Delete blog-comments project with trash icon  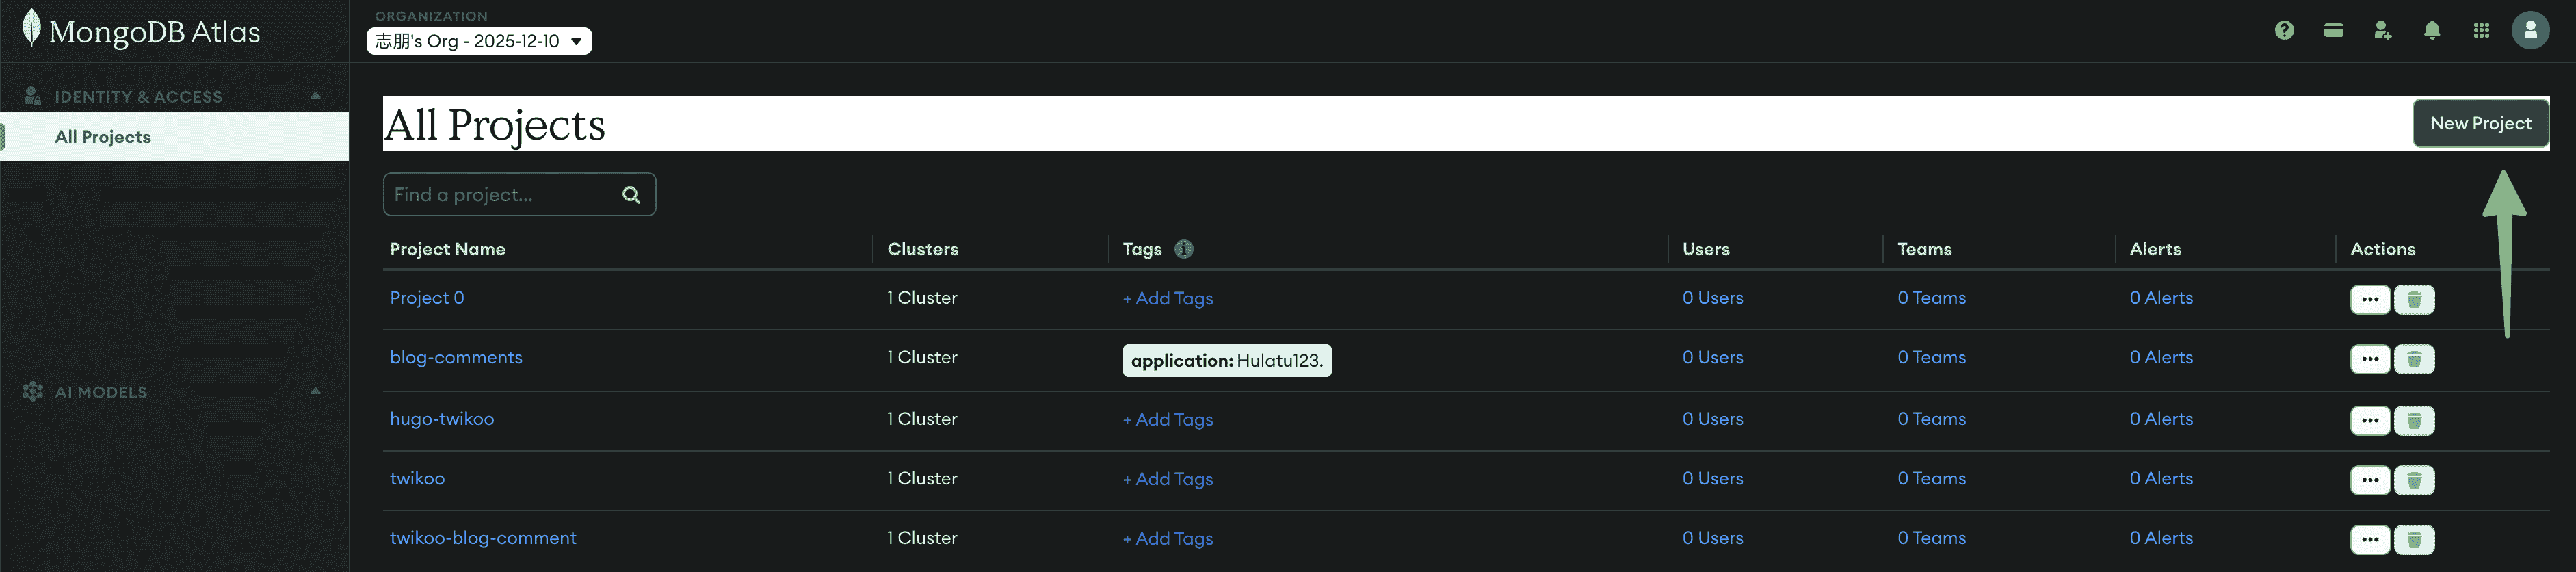pos(2414,359)
